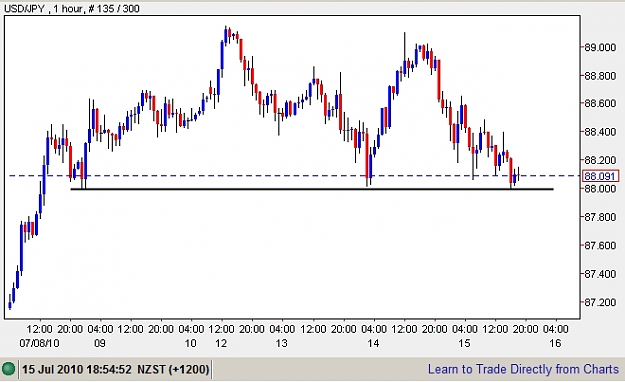Screen dimensions: 625x382
Task: Click the 88.600 price axis label
Action: tap(600, 104)
